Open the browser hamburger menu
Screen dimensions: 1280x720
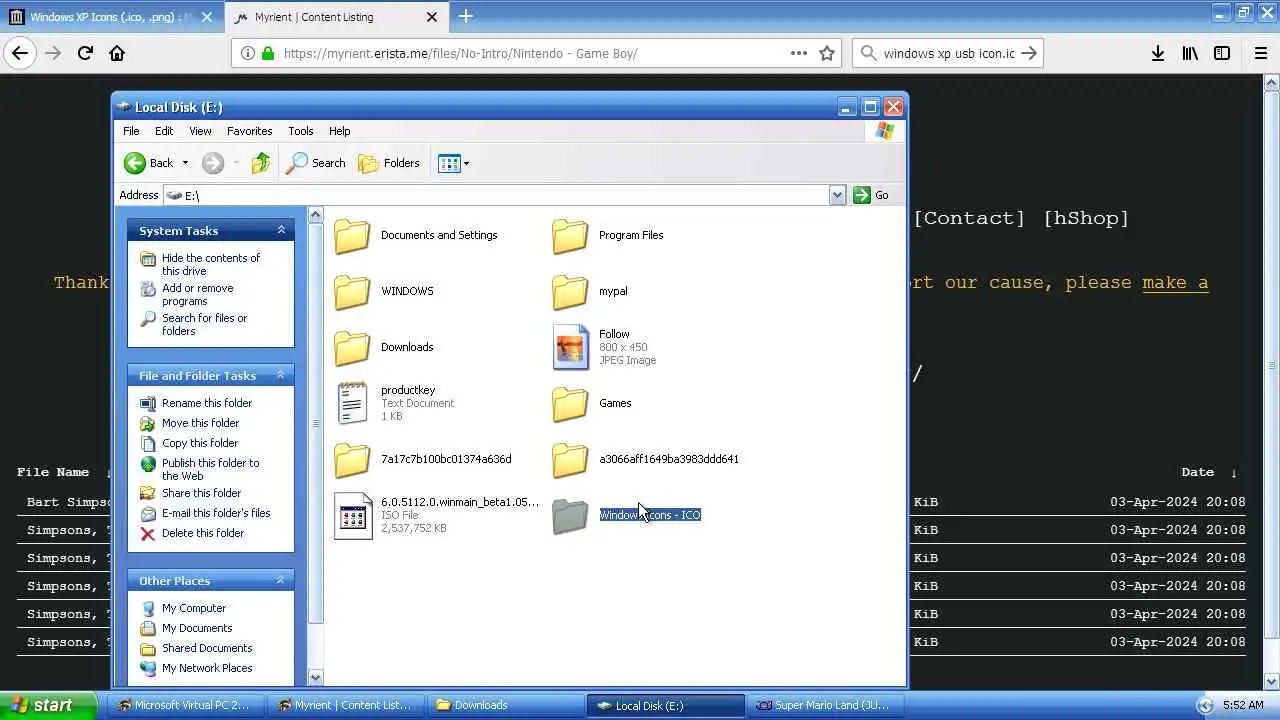point(1261,53)
